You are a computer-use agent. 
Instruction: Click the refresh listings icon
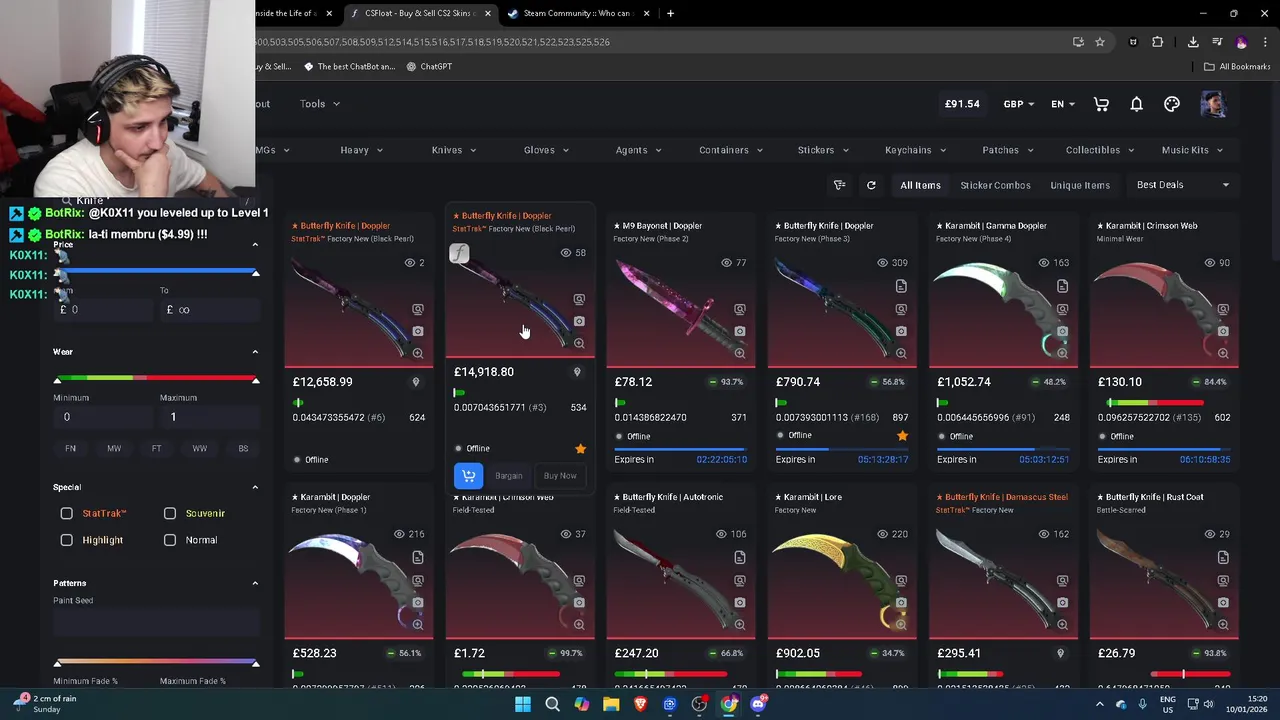click(x=871, y=185)
